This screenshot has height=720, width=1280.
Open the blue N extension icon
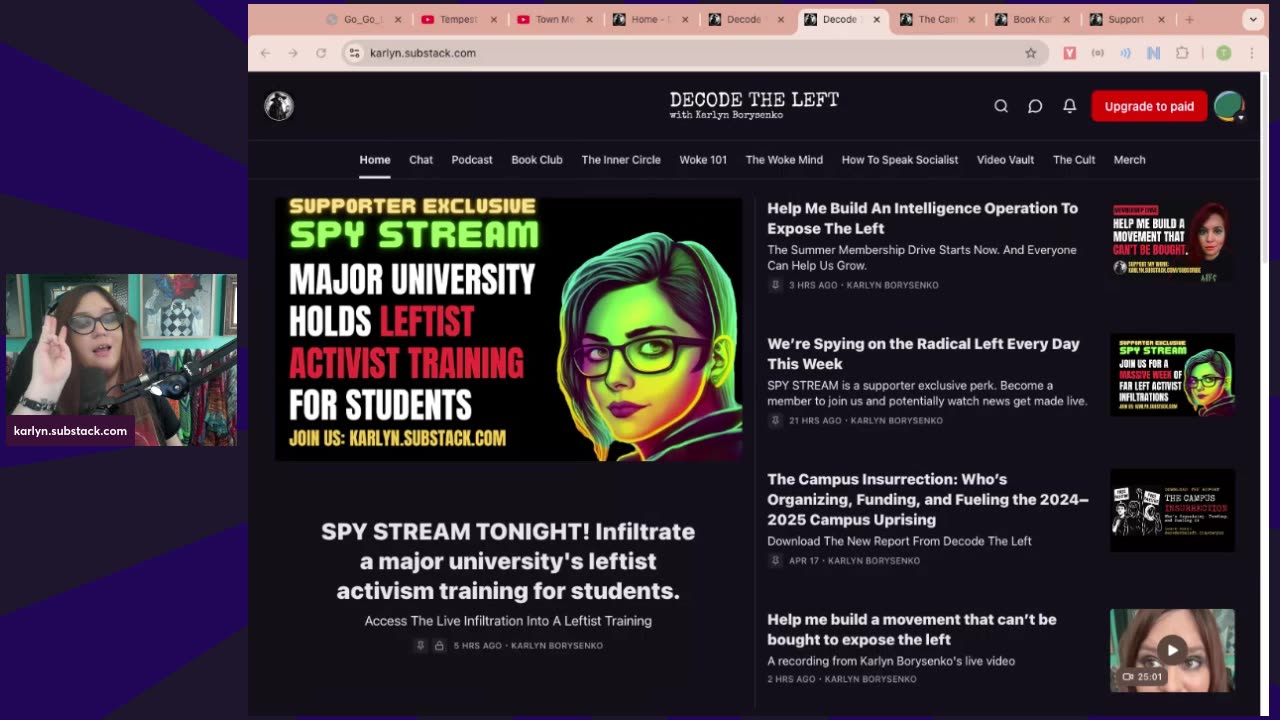pos(1153,53)
